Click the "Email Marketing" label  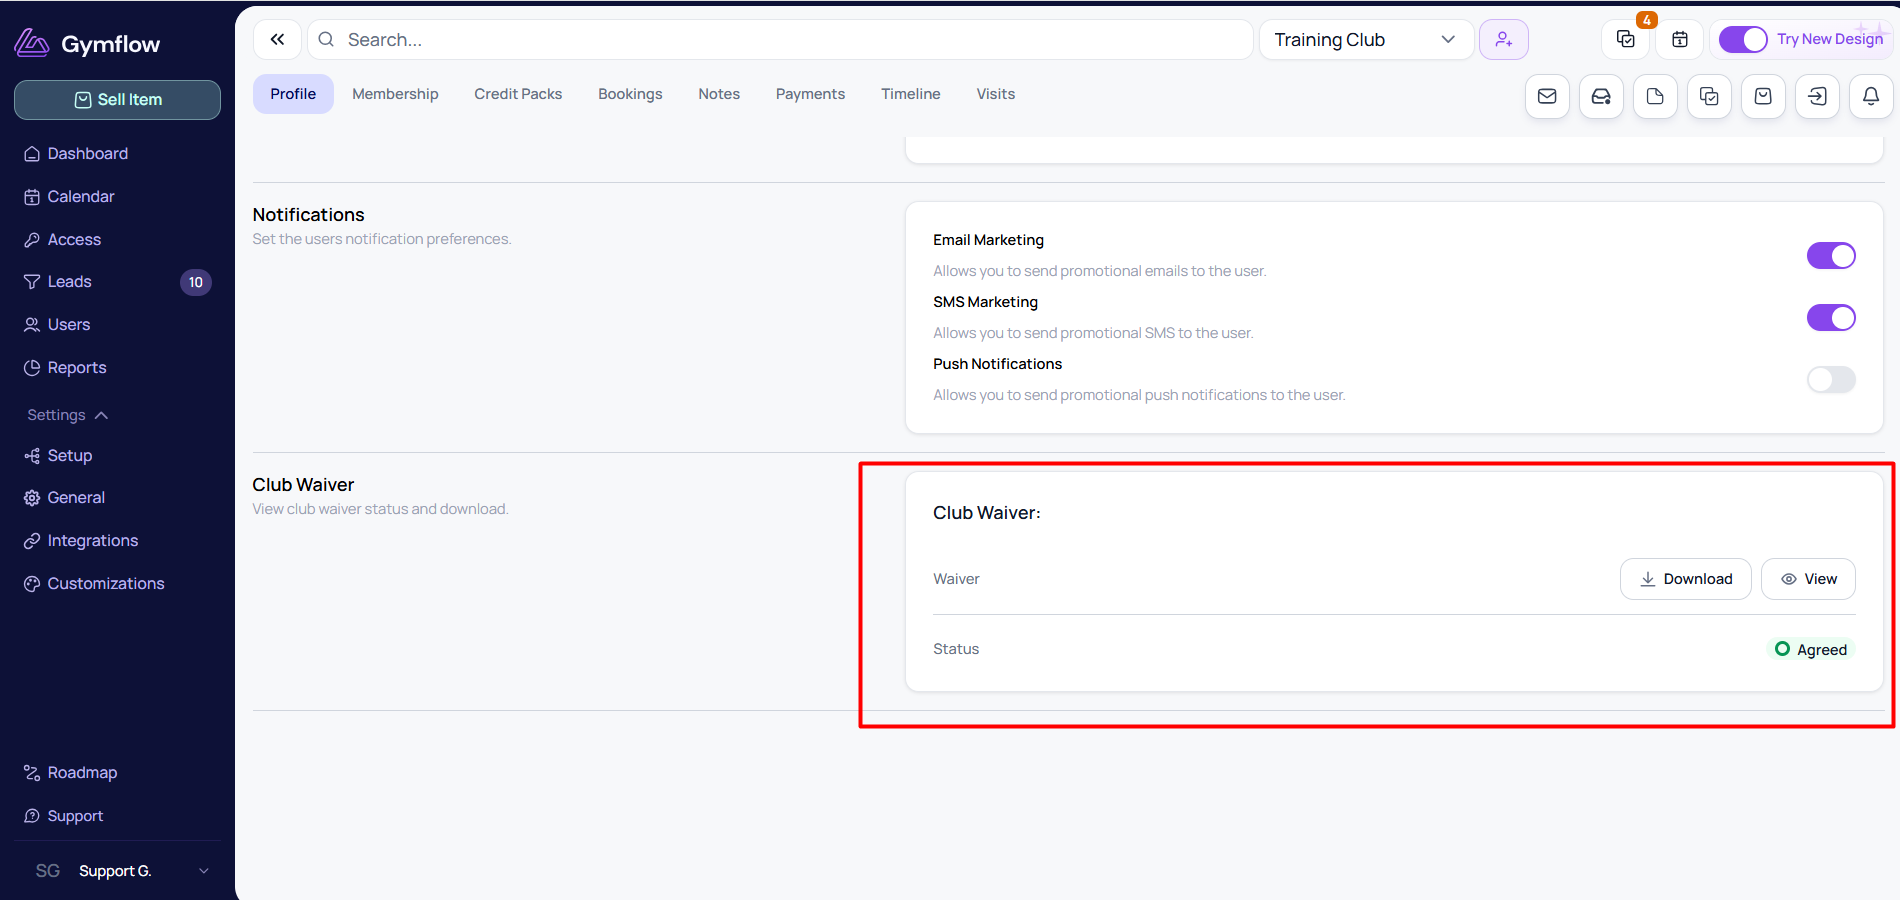(988, 240)
